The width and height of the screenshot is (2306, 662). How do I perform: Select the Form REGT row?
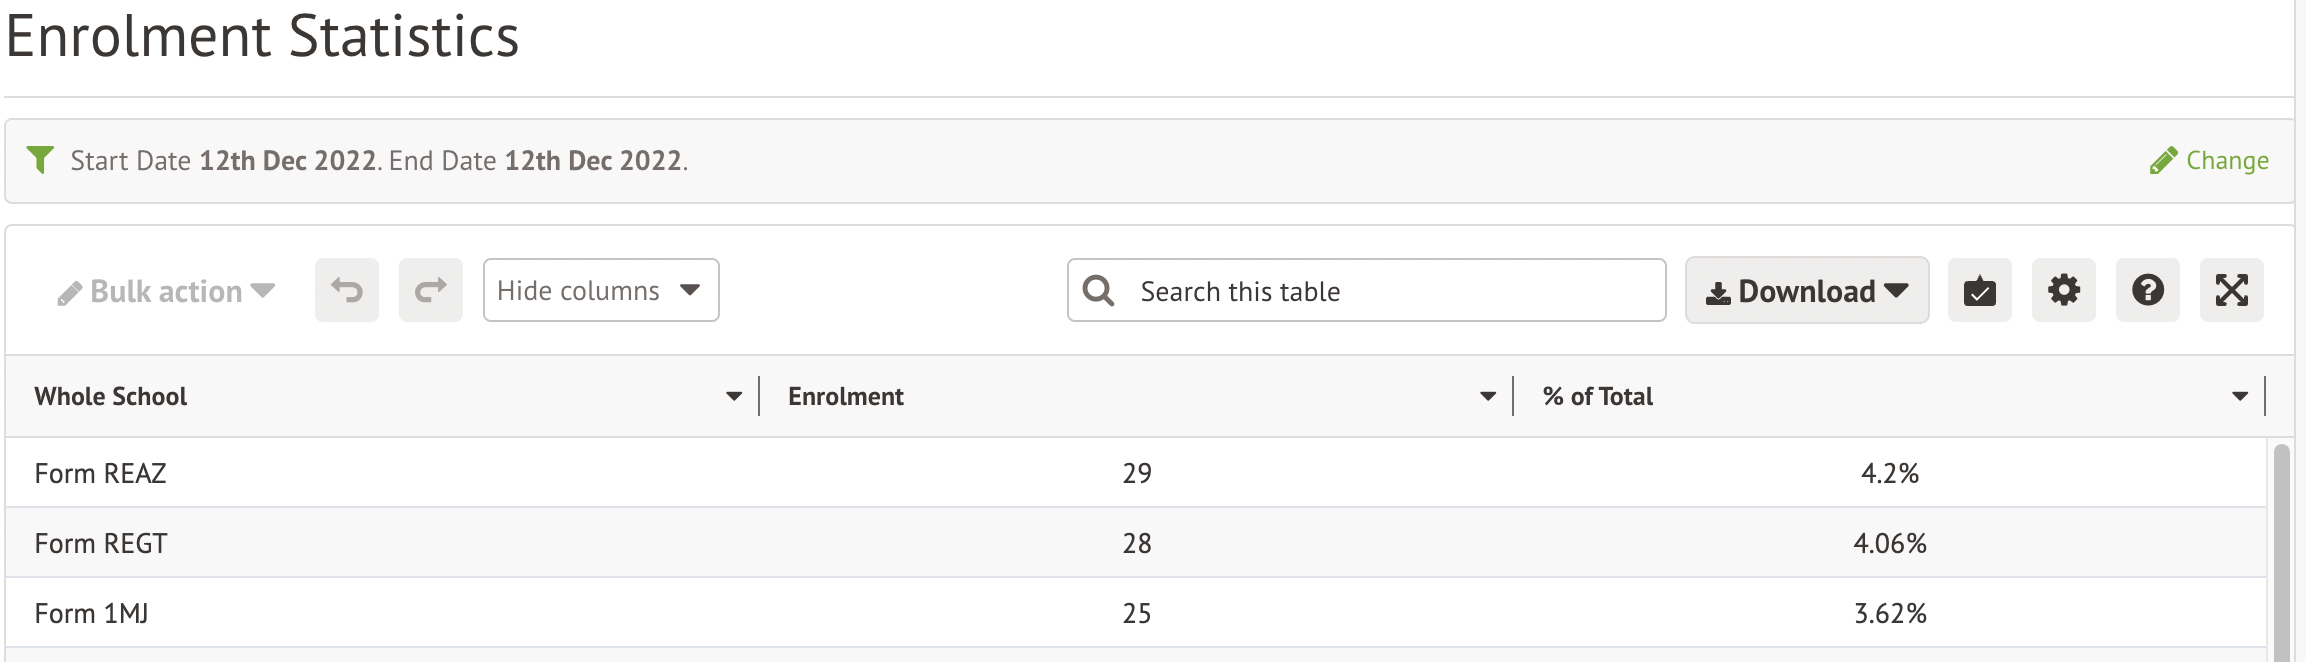coord(101,543)
